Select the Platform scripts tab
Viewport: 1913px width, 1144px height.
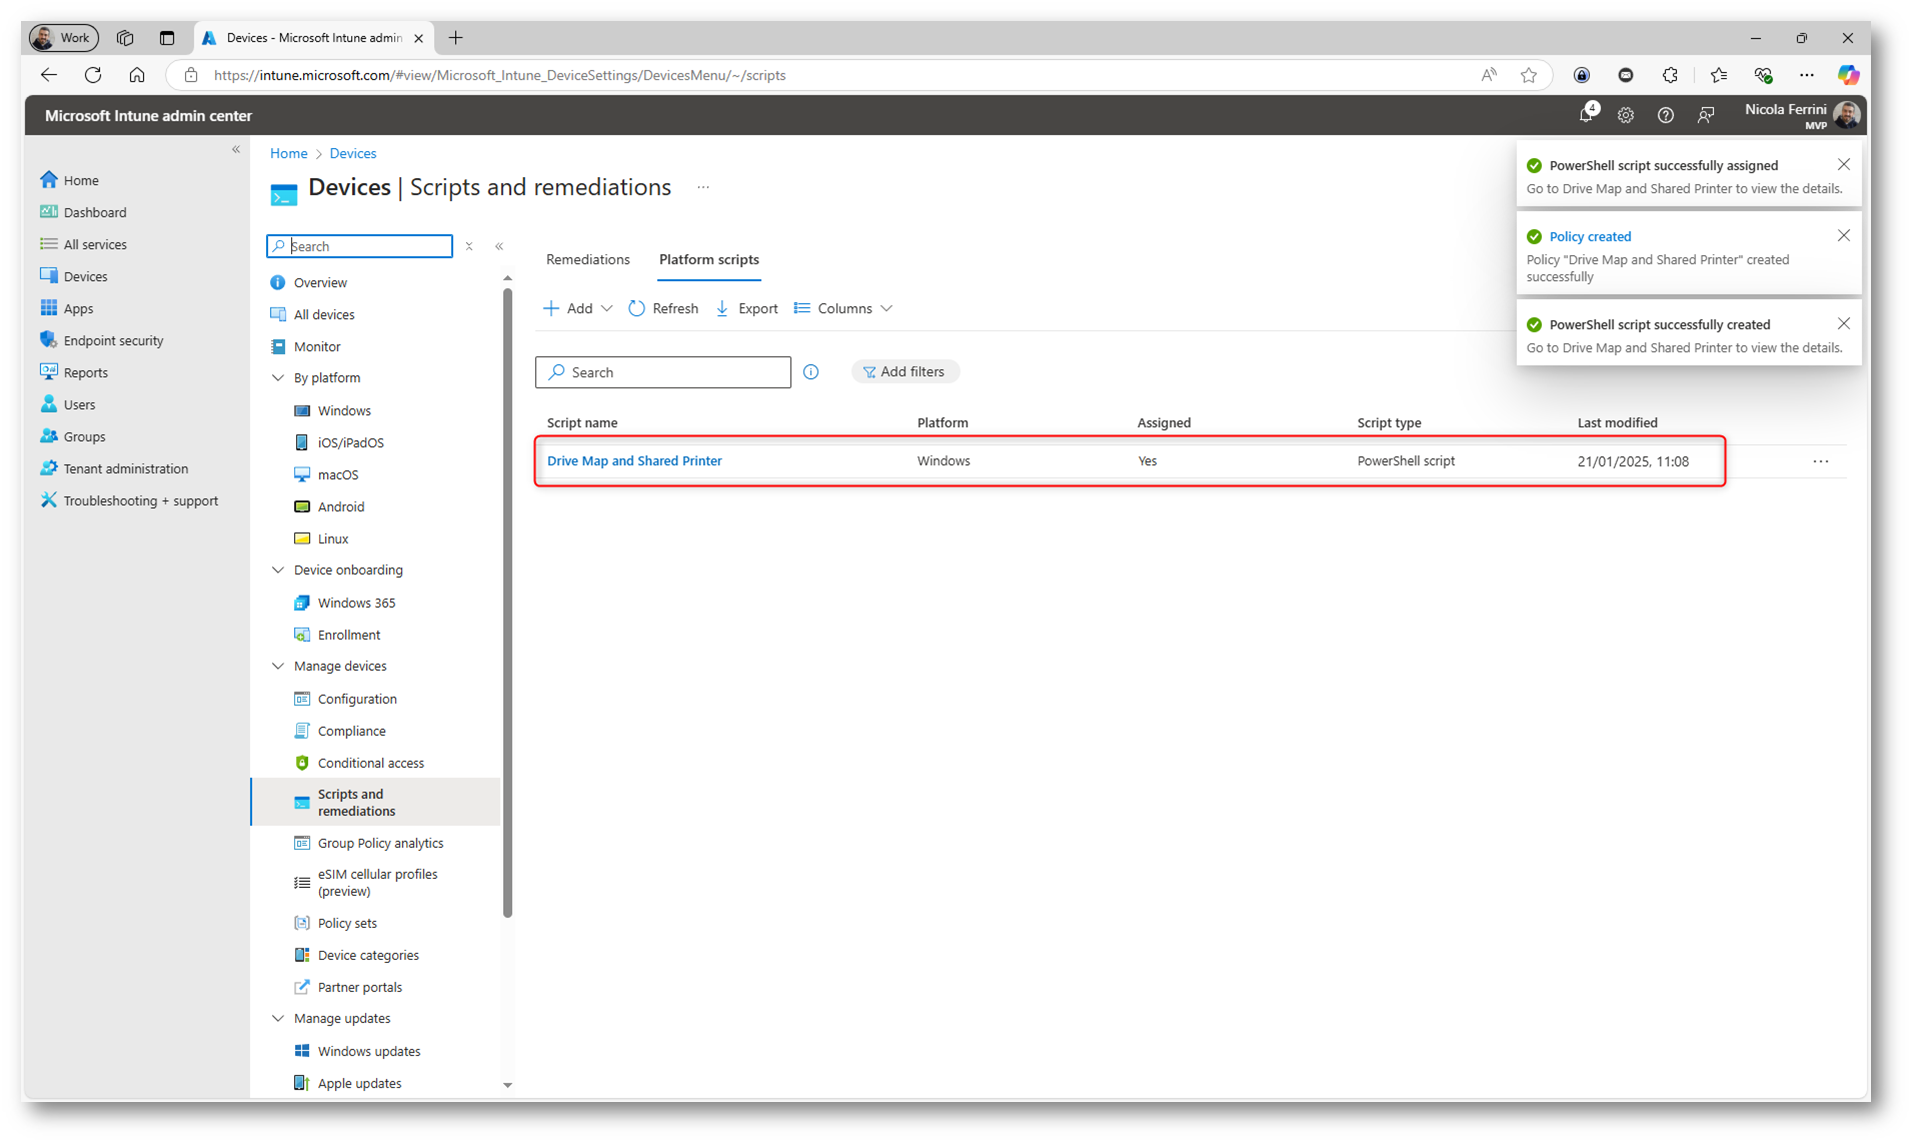(x=709, y=259)
